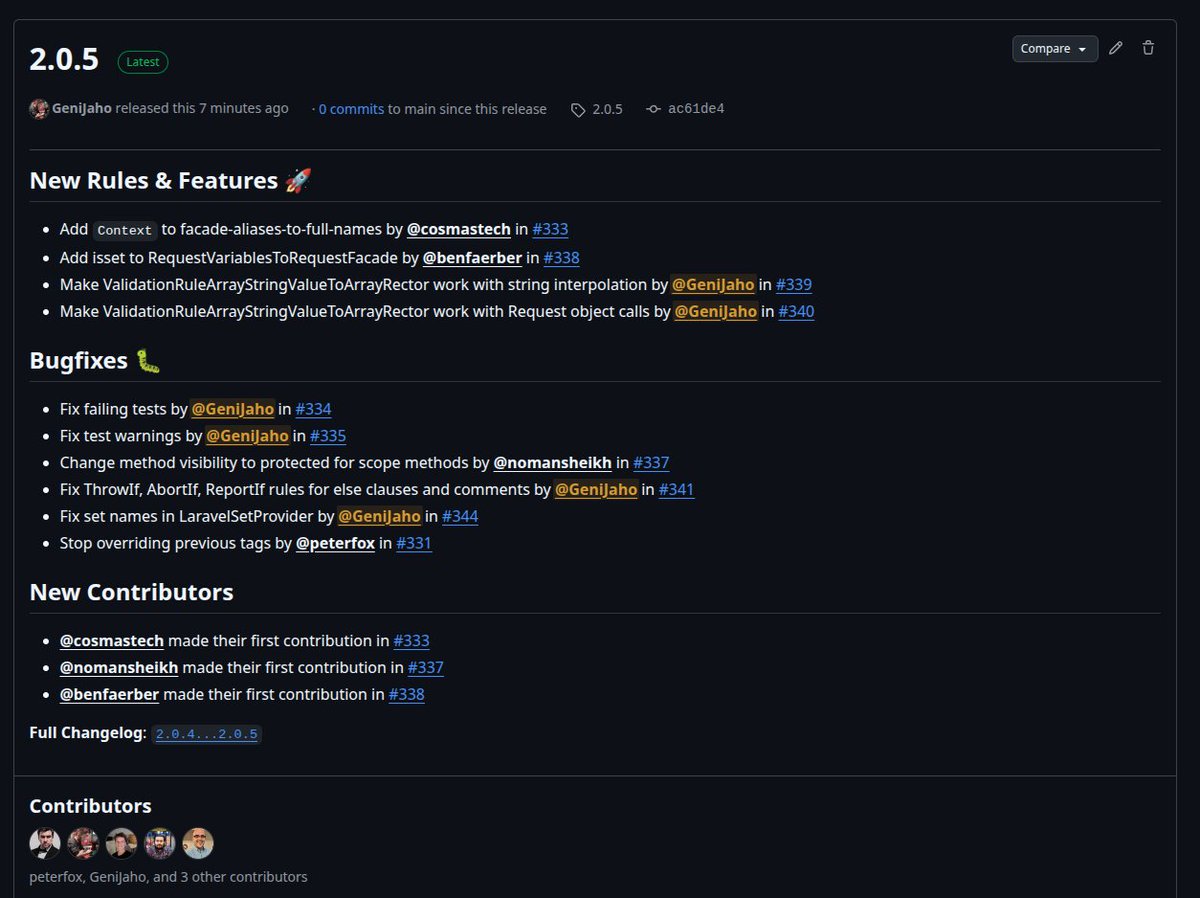Open pull request #344 link
Image resolution: width=1200 pixels, height=898 pixels.
(x=460, y=516)
